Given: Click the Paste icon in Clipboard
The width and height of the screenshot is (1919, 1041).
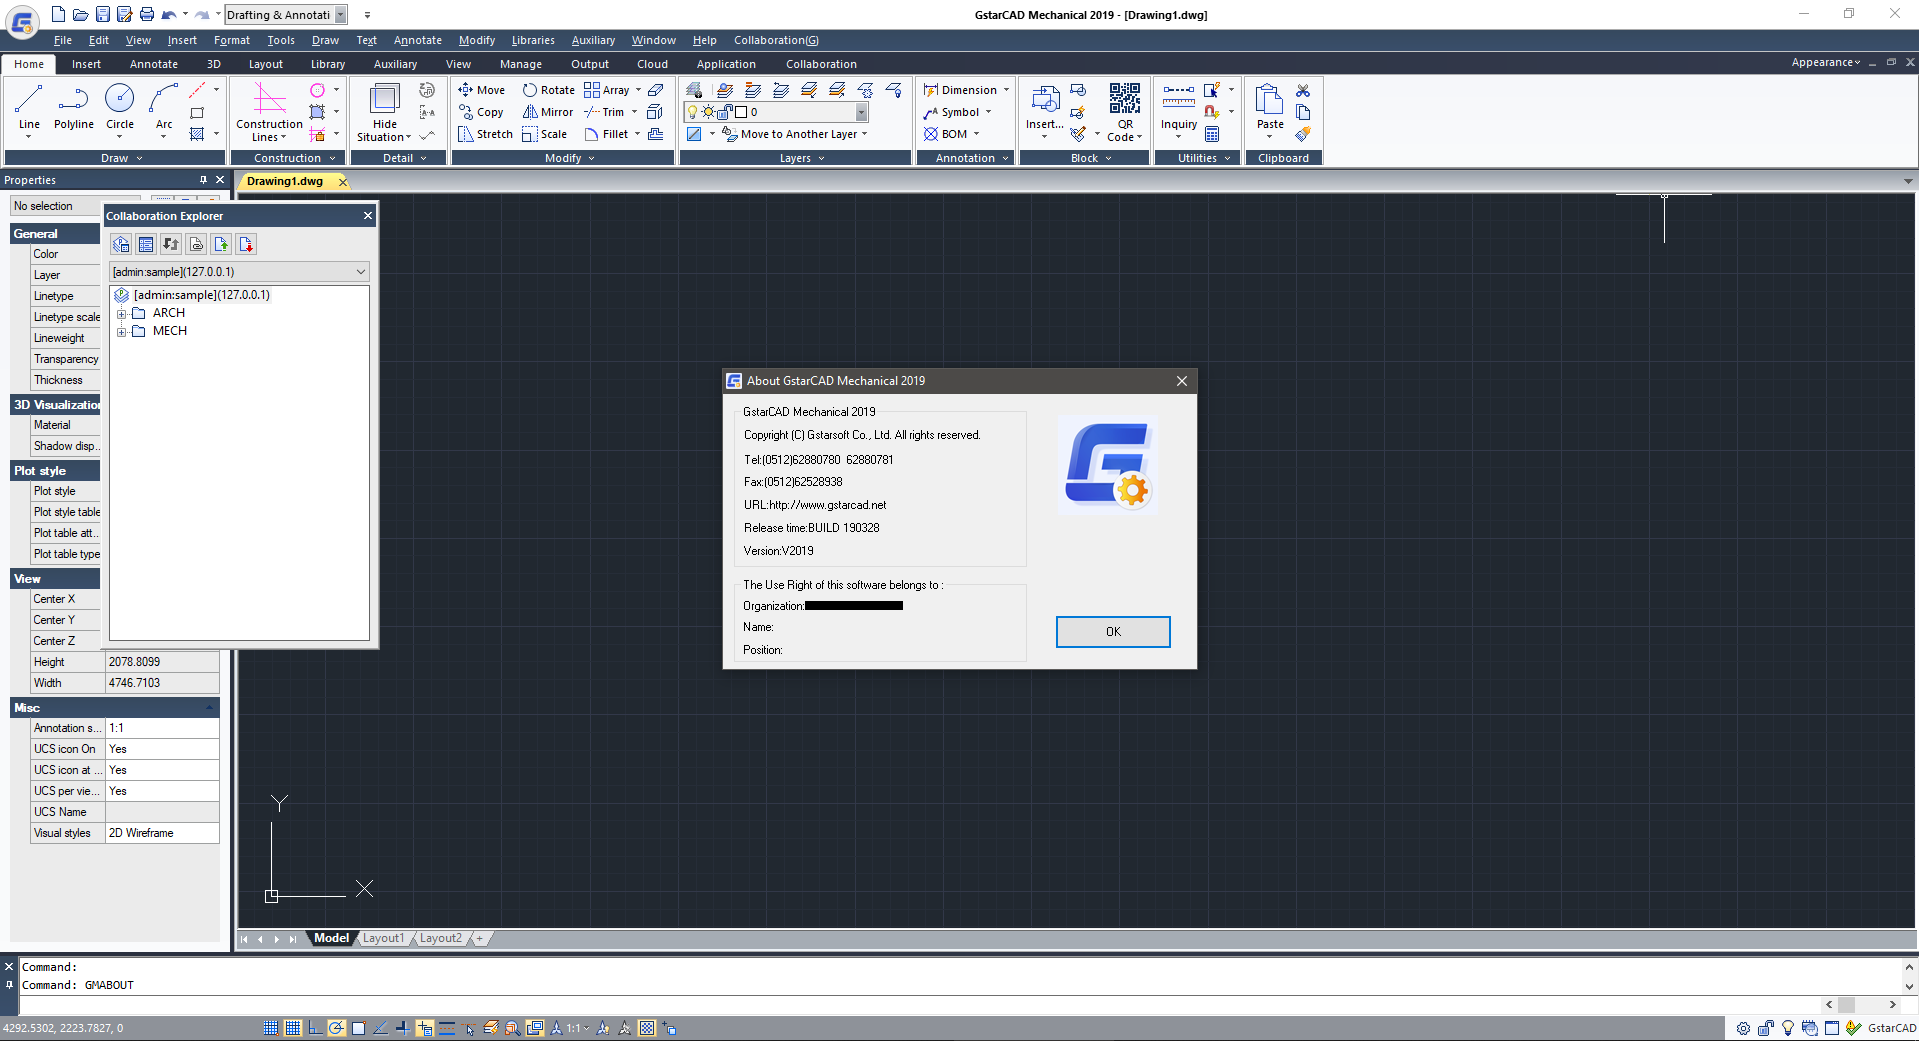Looking at the screenshot, I should (x=1270, y=108).
